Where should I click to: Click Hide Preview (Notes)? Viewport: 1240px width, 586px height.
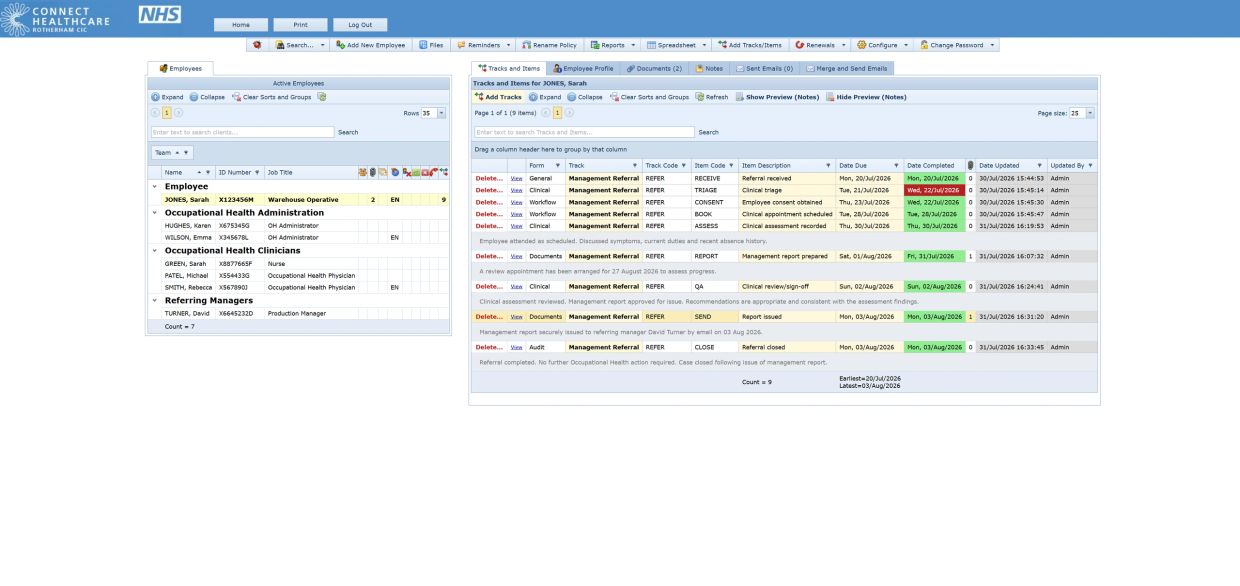point(866,97)
